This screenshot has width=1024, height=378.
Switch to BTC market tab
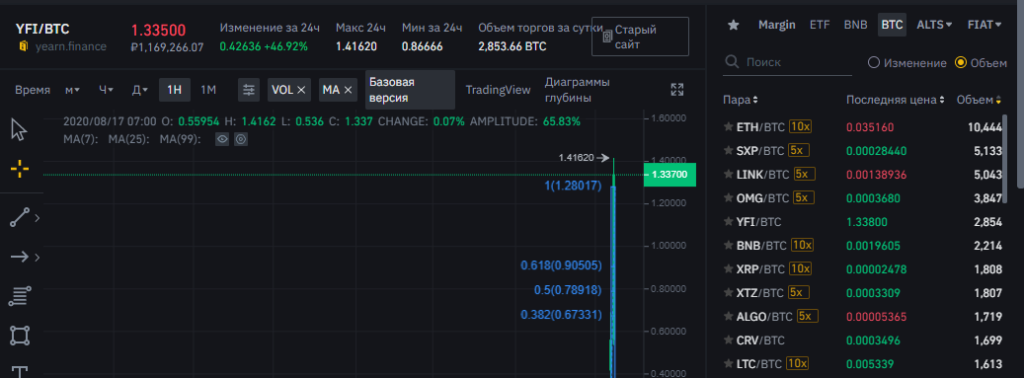pyautogui.click(x=891, y=25)
